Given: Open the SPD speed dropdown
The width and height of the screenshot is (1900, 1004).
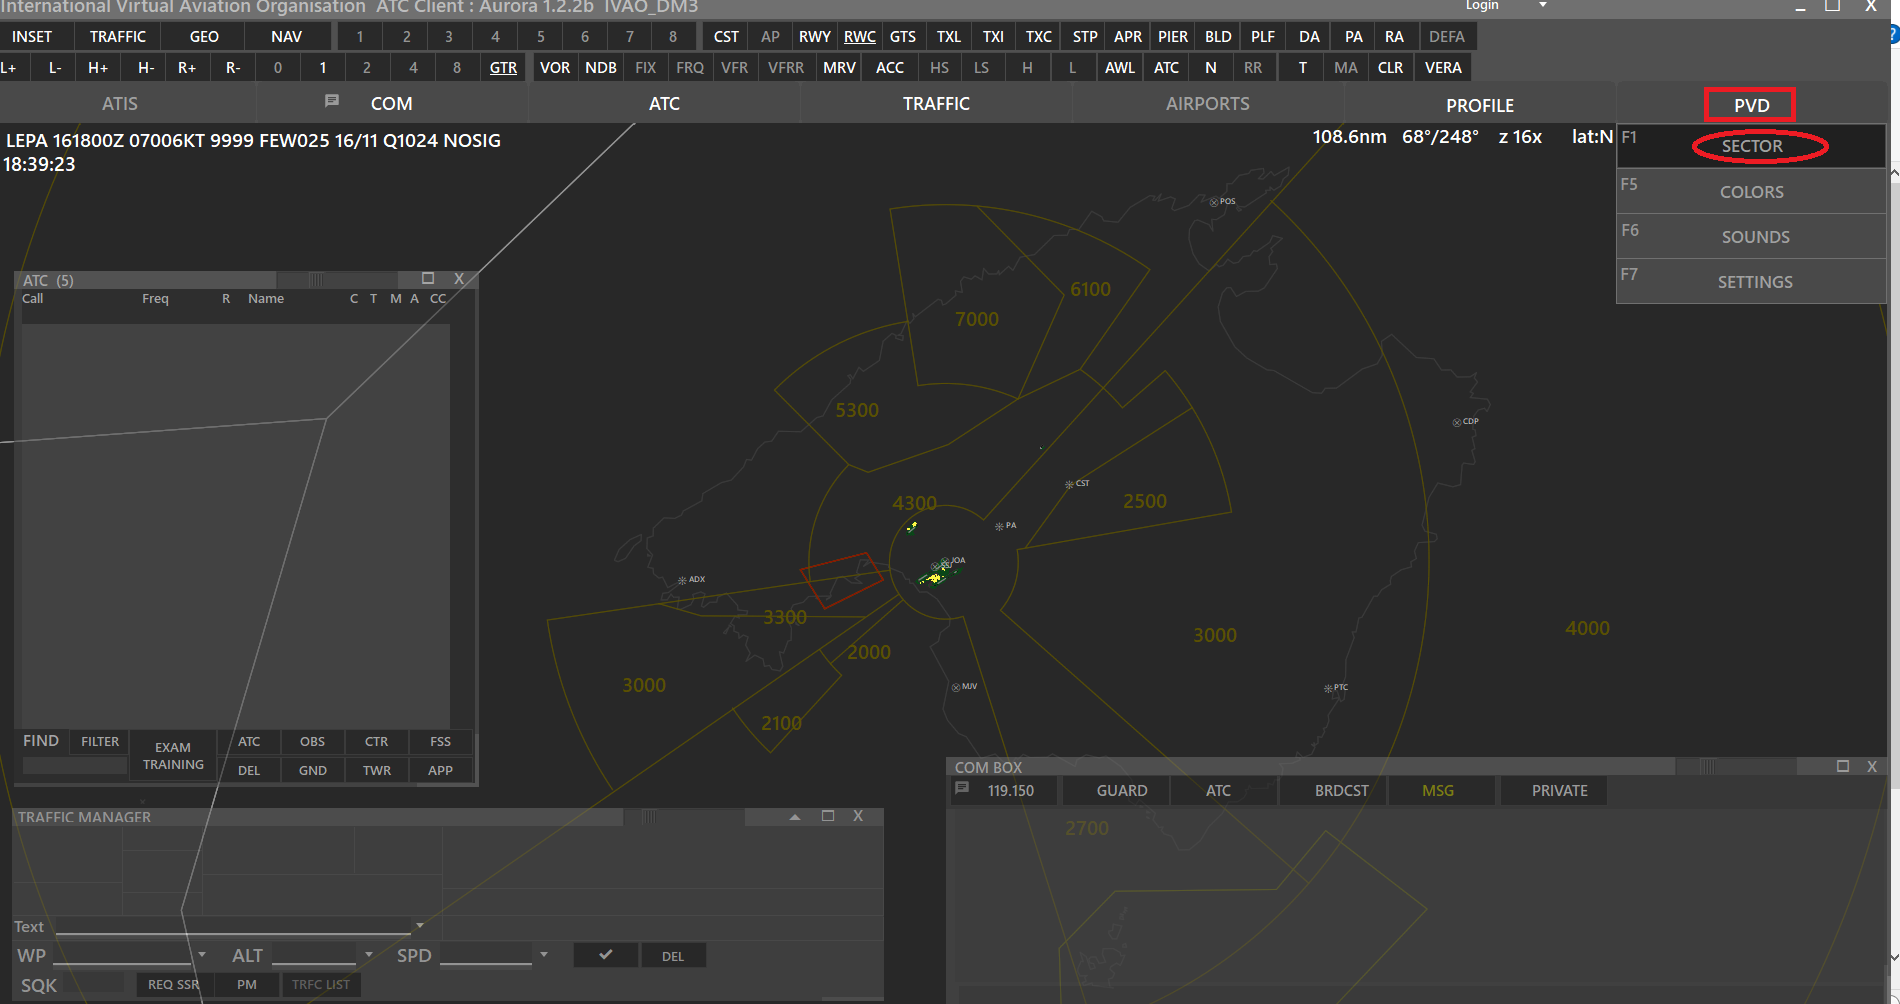Looking at the screenshot, I should pyautogui.click(x=544, y=955).
